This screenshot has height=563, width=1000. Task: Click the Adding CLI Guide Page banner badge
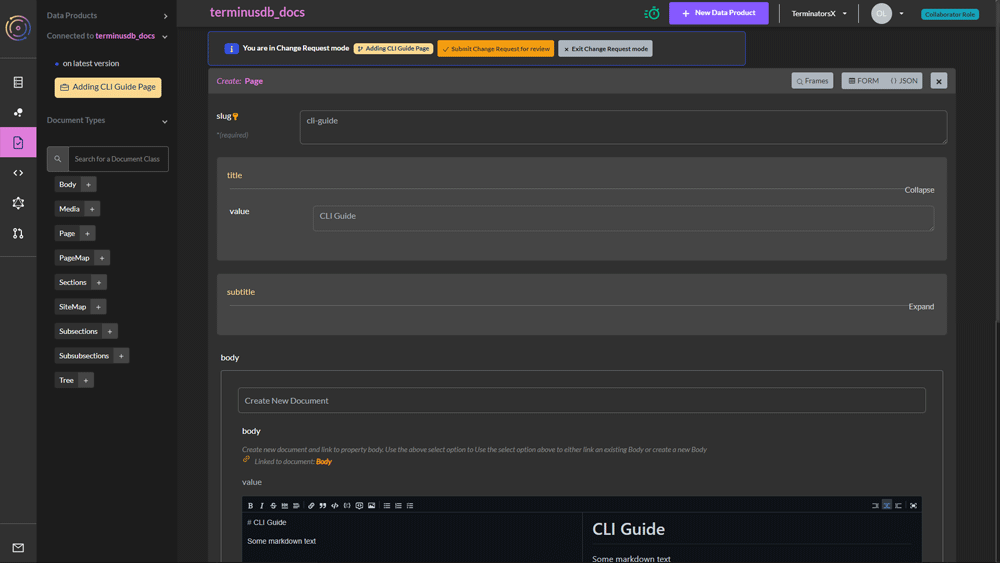point(393,48)
